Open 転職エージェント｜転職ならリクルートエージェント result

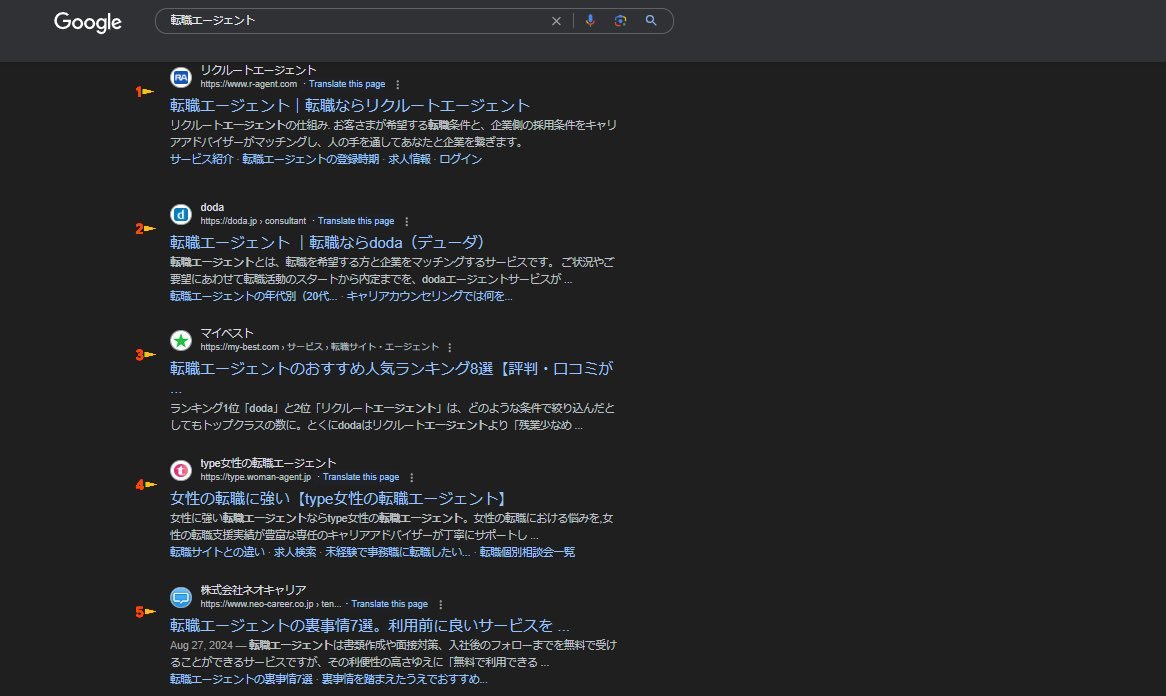point(350,106)
